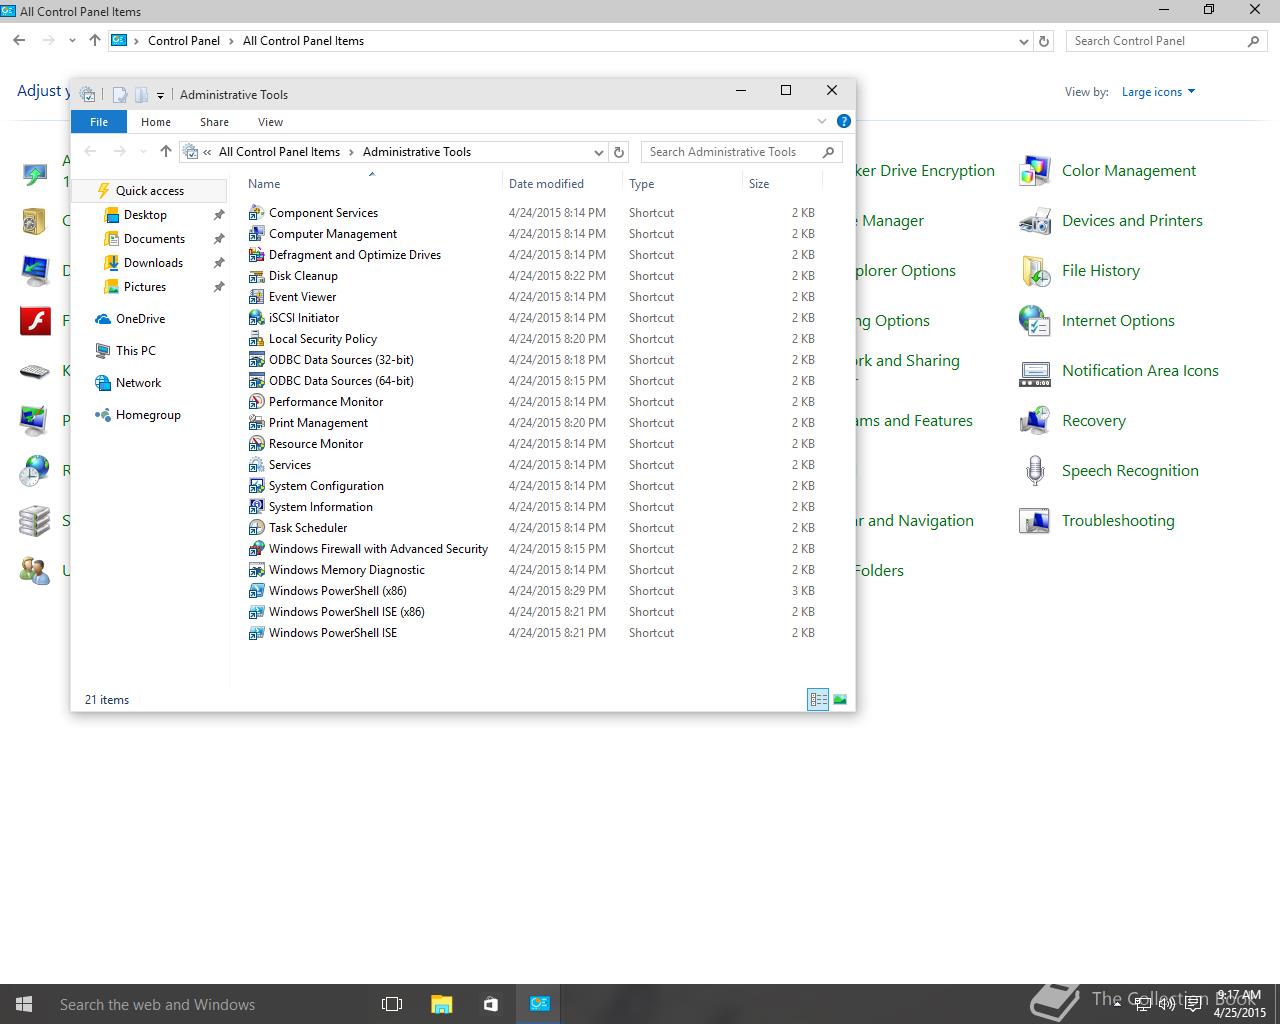Select This PC in the navigation pane
This screenshot has width=1280, height=1024.
click(x=135, y=351)
